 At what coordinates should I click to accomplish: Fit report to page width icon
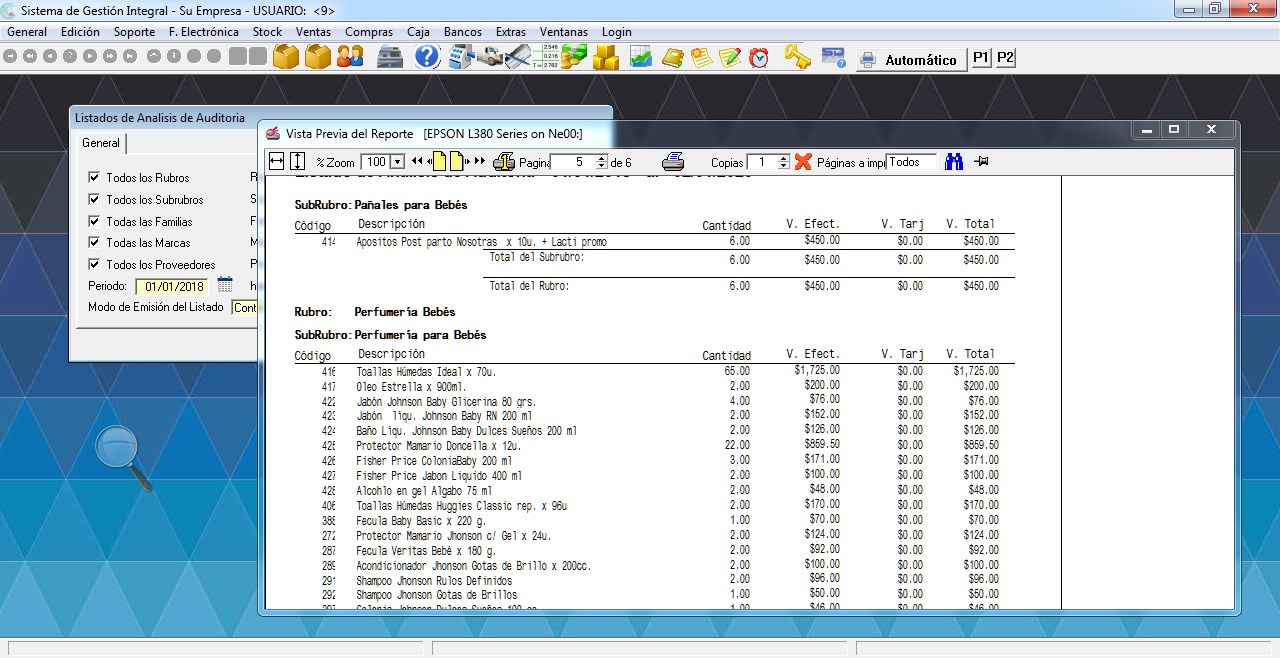tap(277, 162)
